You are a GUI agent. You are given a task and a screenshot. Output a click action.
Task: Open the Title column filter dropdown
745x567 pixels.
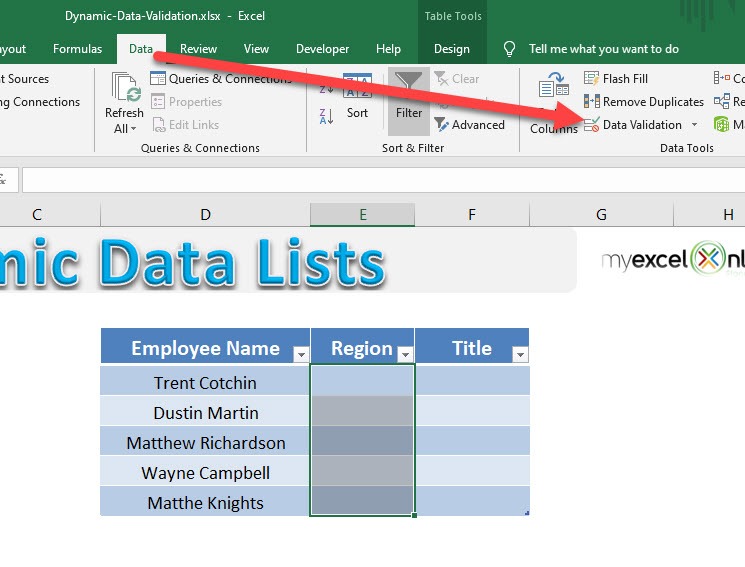coord(520,354)
